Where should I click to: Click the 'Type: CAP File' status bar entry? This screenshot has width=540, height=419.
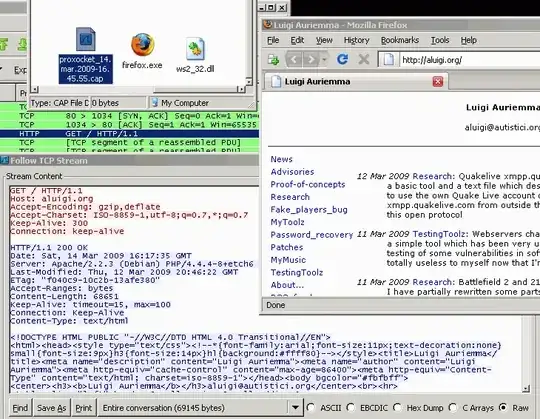pos(59,103)
